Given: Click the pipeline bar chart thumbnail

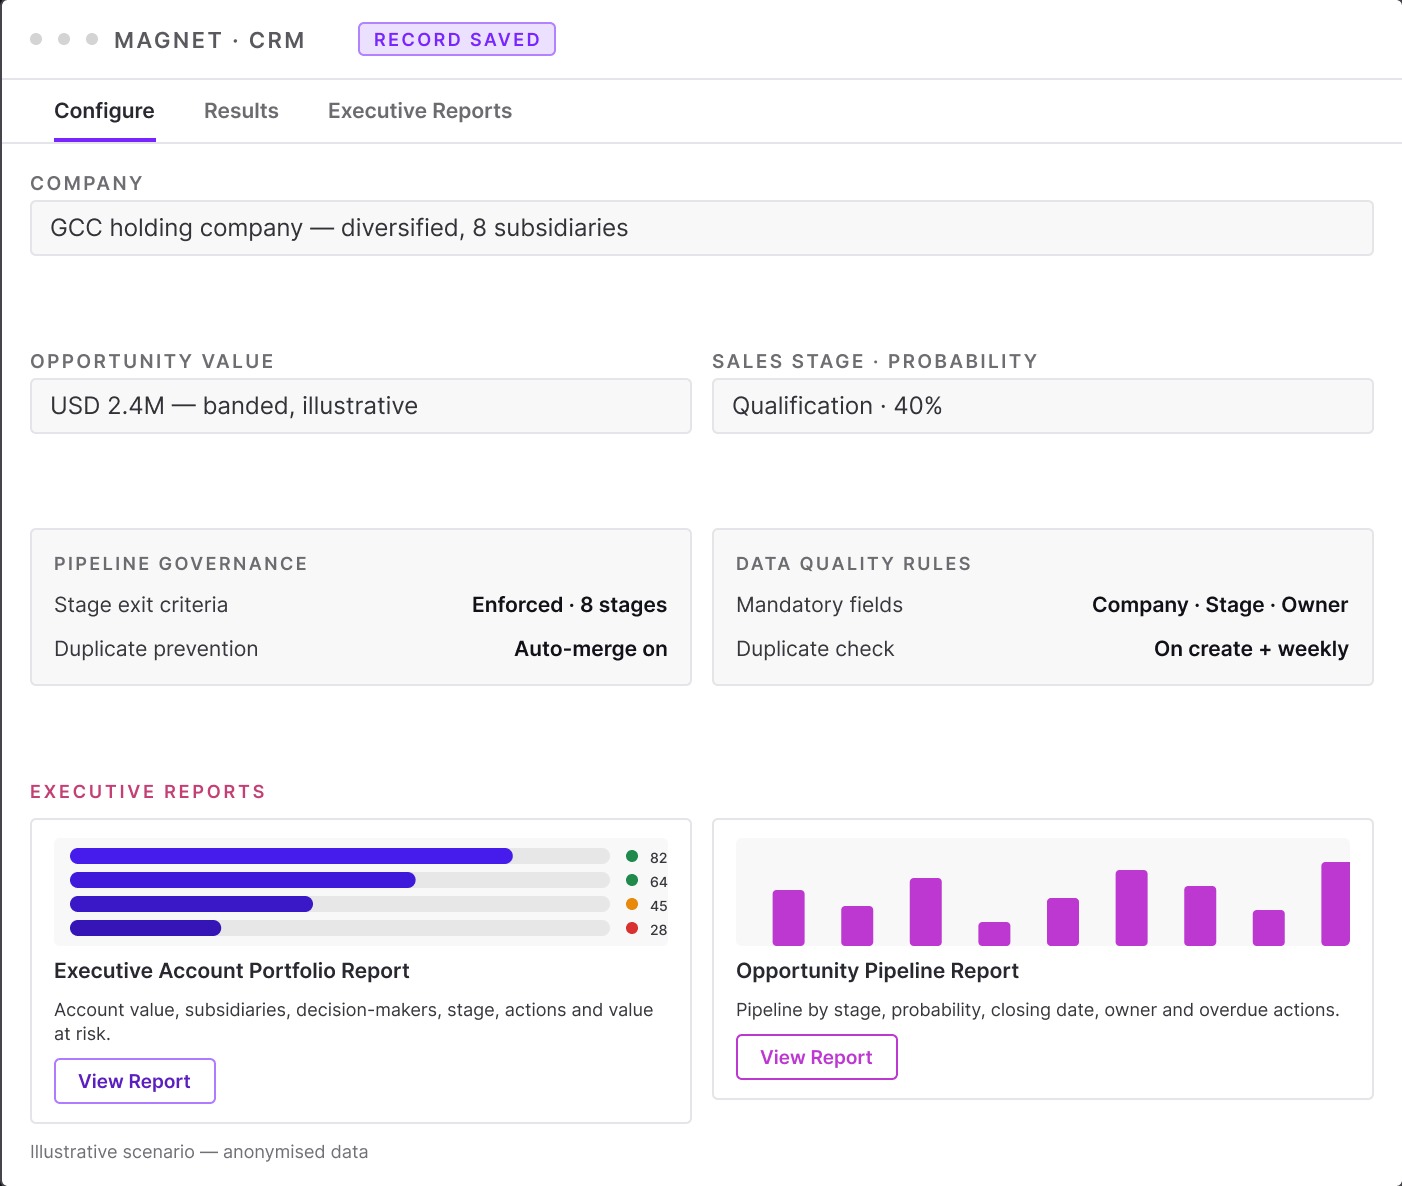Looking at the screenshot, I should (x=1043, y=892).
